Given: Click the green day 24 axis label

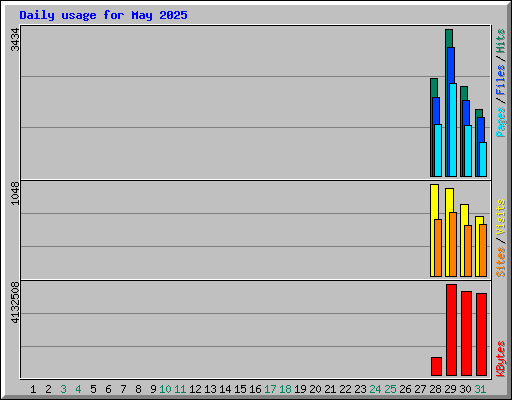Looking at the screenshot, I should pyautogui.click(x=375, y=389).
